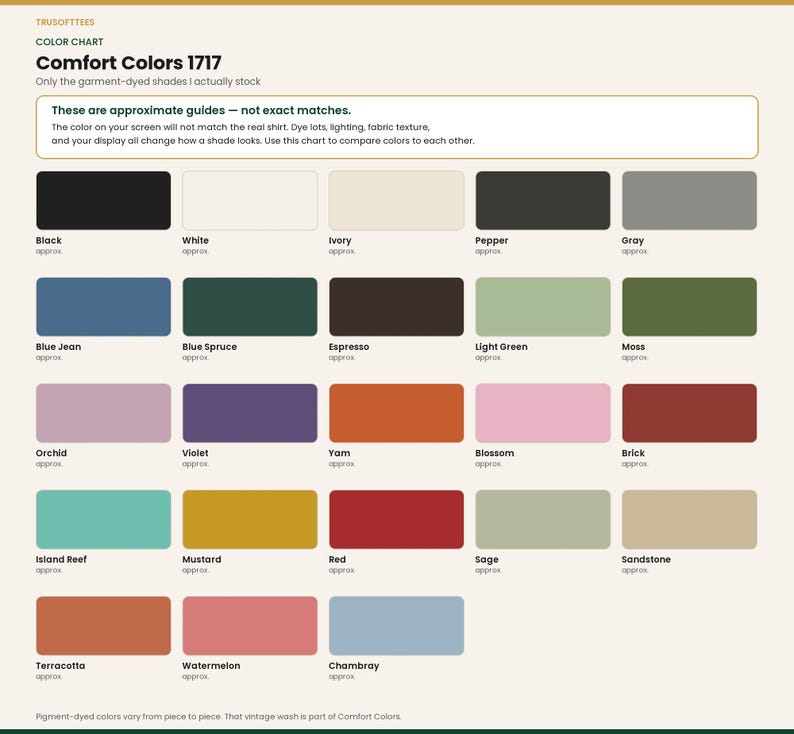794x734 pixels.
Task: Click the 'Orchid' label text
Action: (51, 453)
